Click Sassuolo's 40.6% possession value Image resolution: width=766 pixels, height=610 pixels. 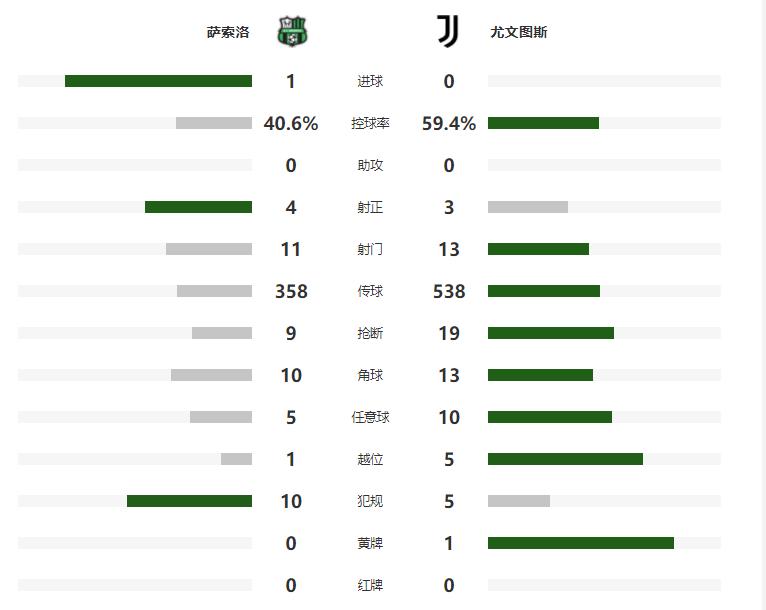[291, 124]
